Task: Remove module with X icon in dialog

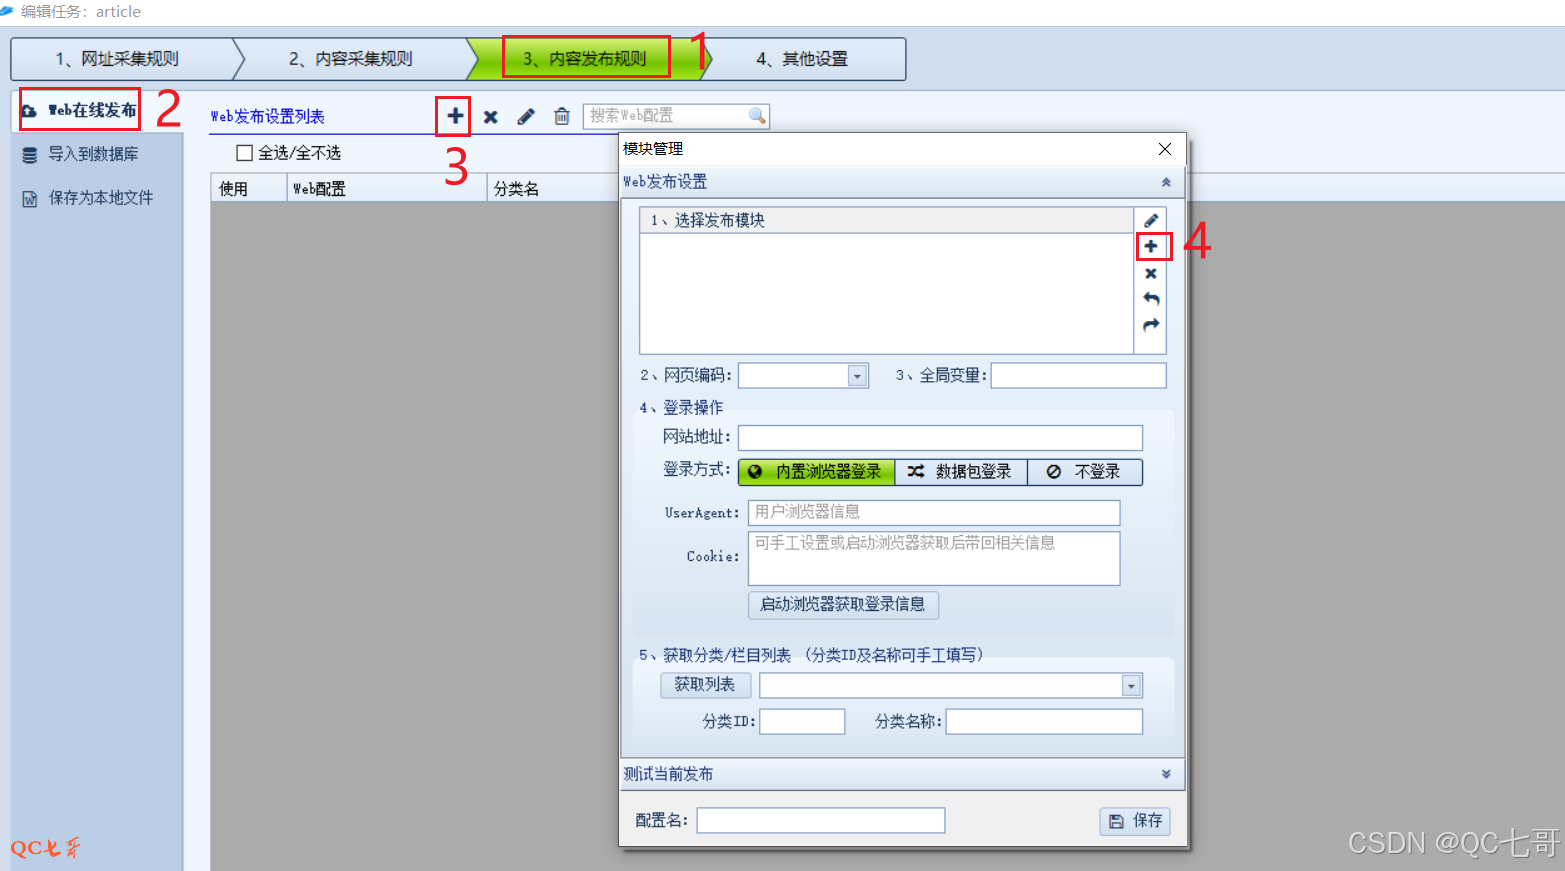Action: tap(1151, 273)
